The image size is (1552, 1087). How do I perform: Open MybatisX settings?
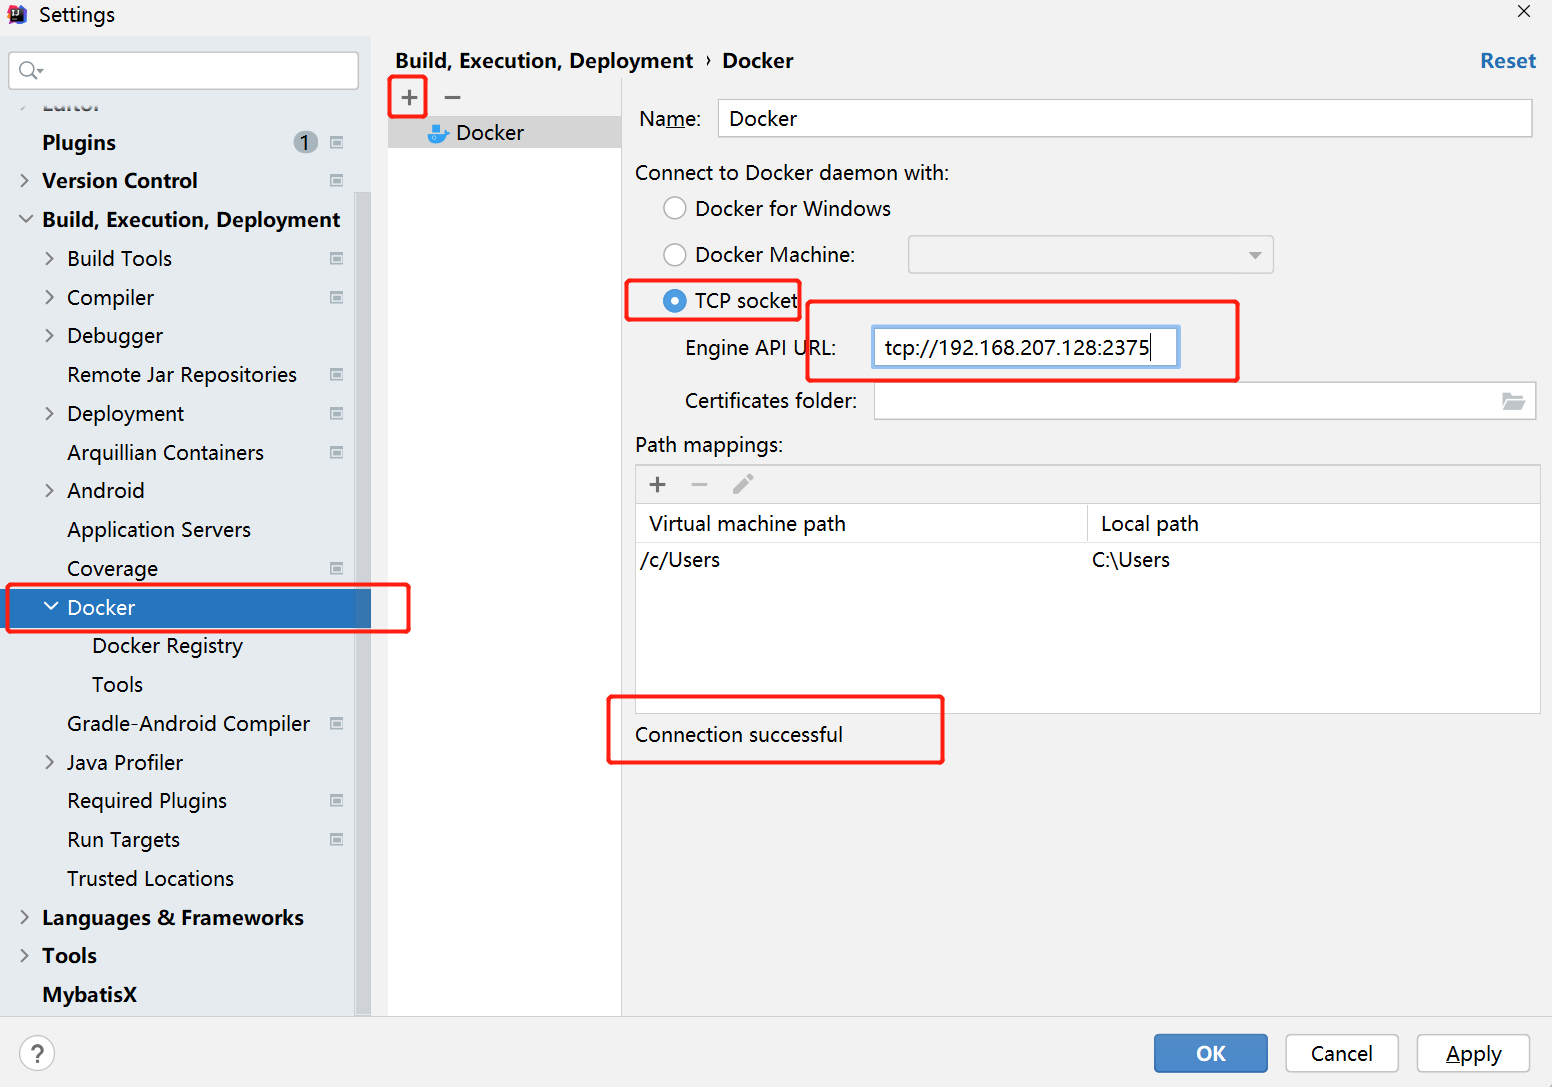[x=89, y=995]
